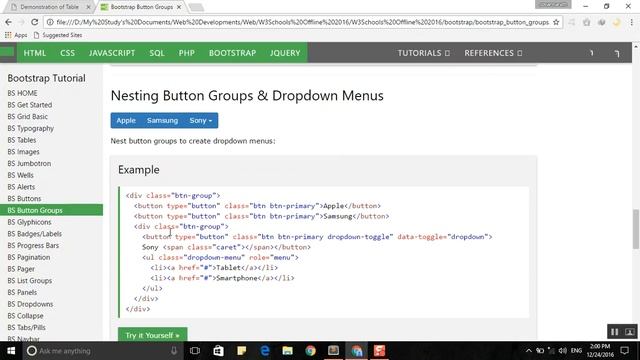Click the last icon on the dark navbar

pyautogui.click(x=617, y=53)
